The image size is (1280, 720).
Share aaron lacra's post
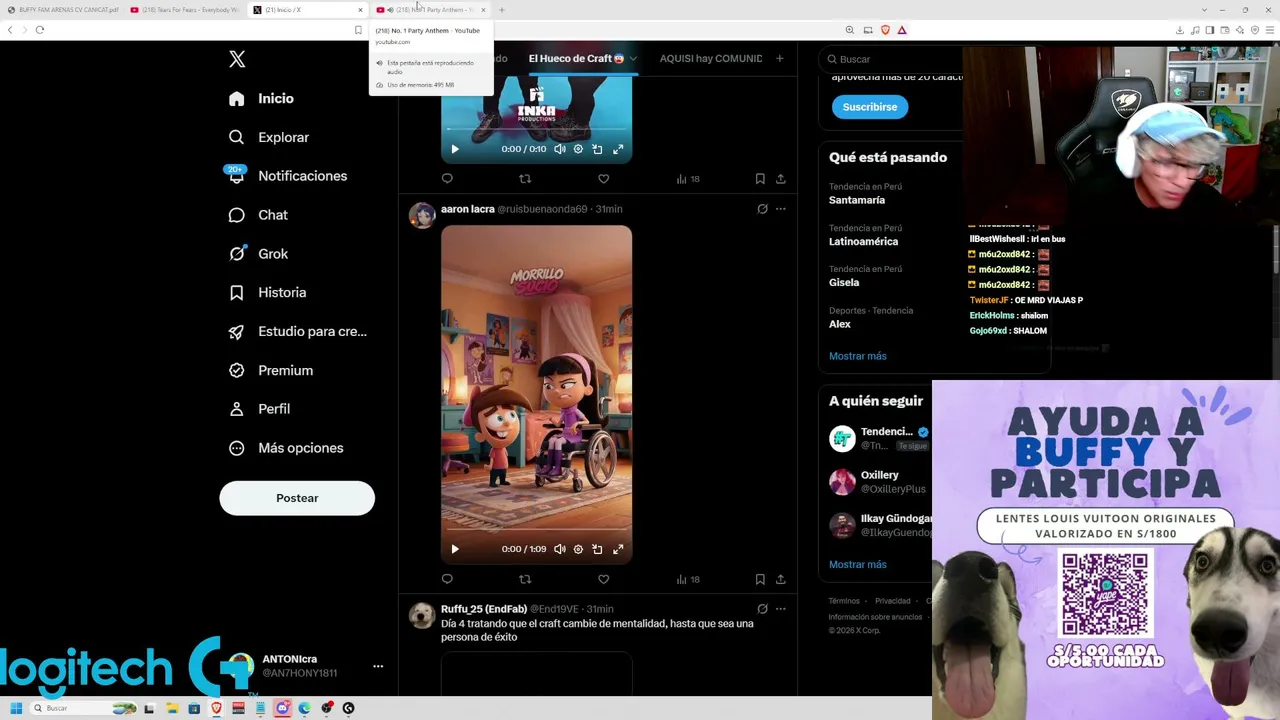click(781, 579)
